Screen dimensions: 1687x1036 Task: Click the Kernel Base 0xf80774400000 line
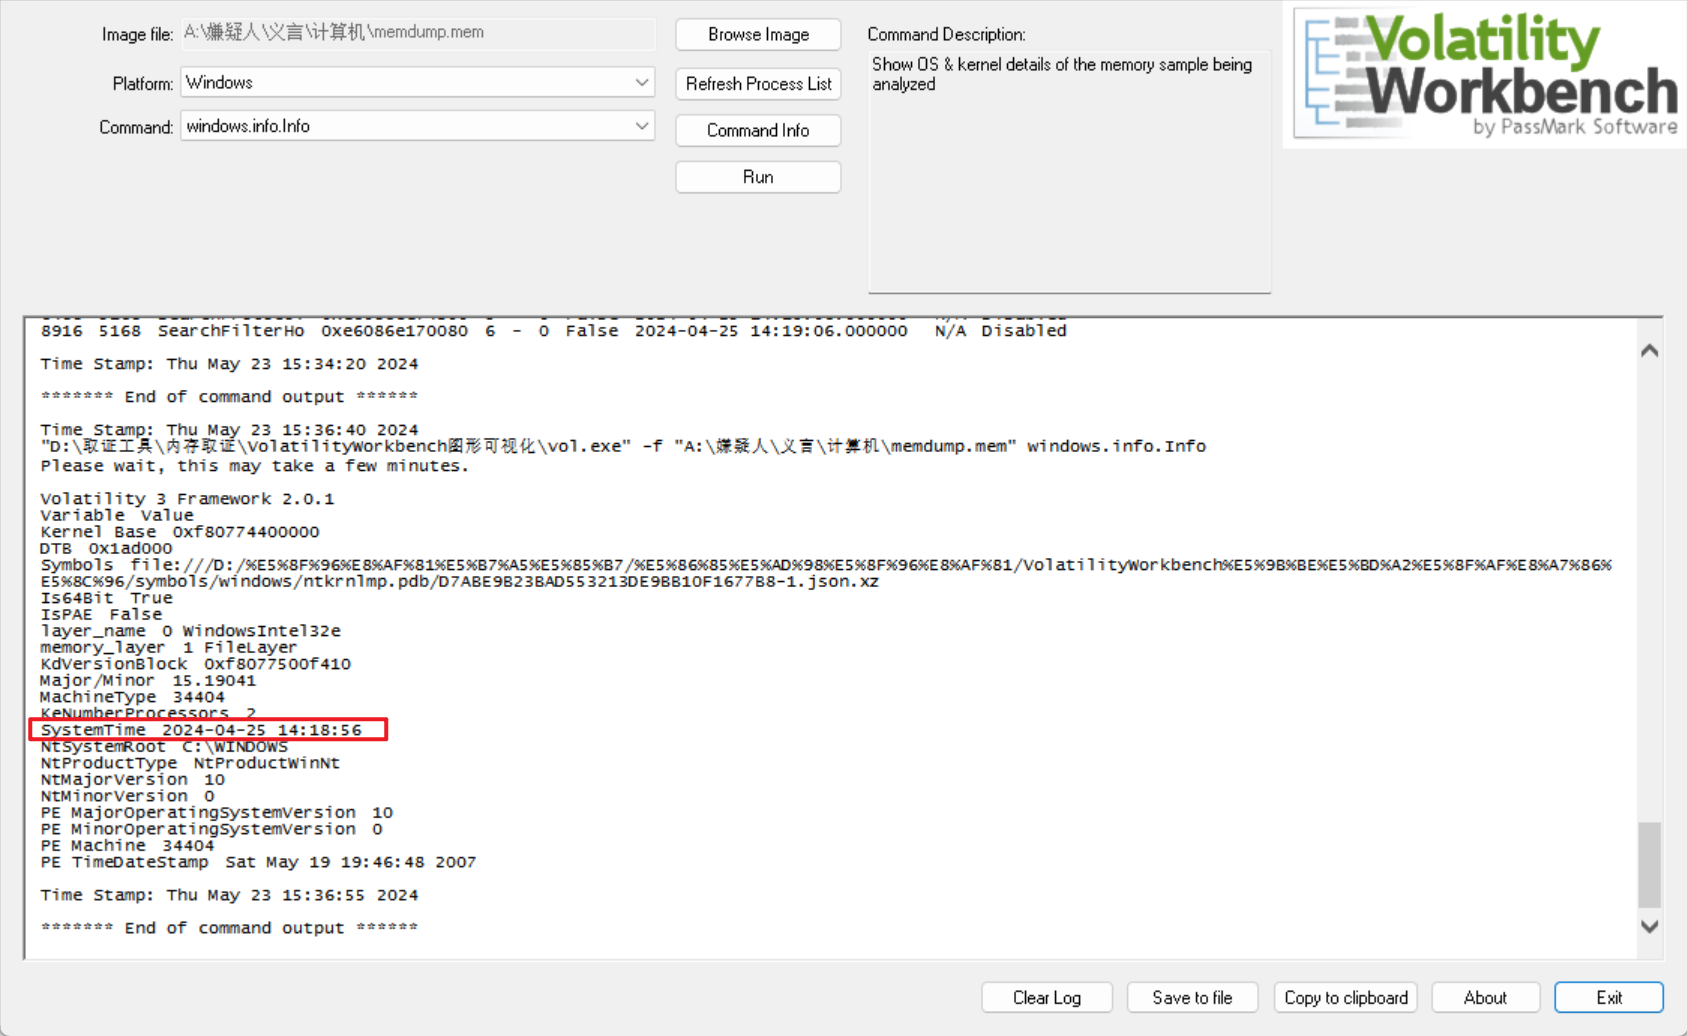click(180, 532)
